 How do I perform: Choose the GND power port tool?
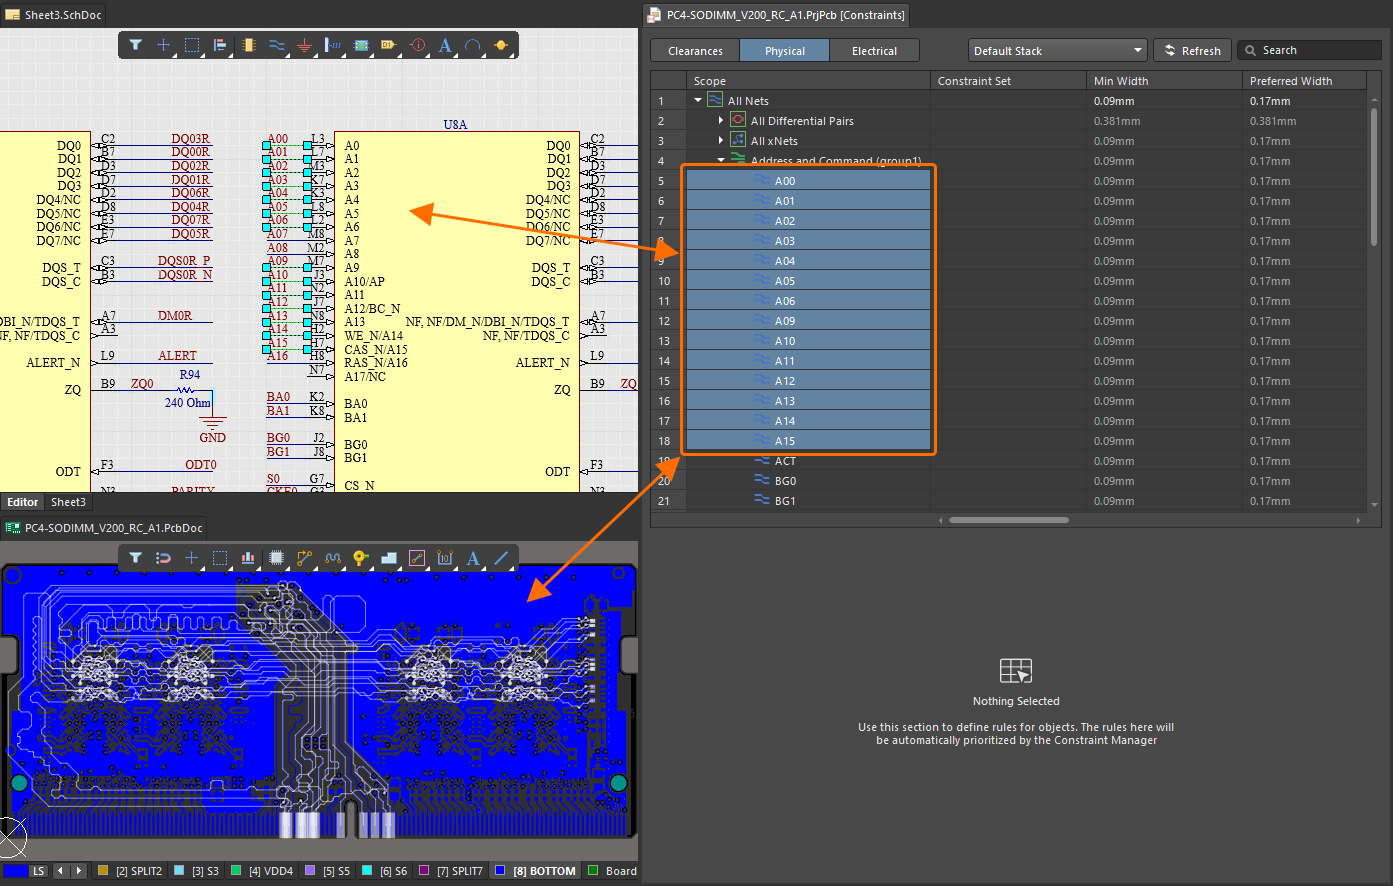click(x=304, y=45)
